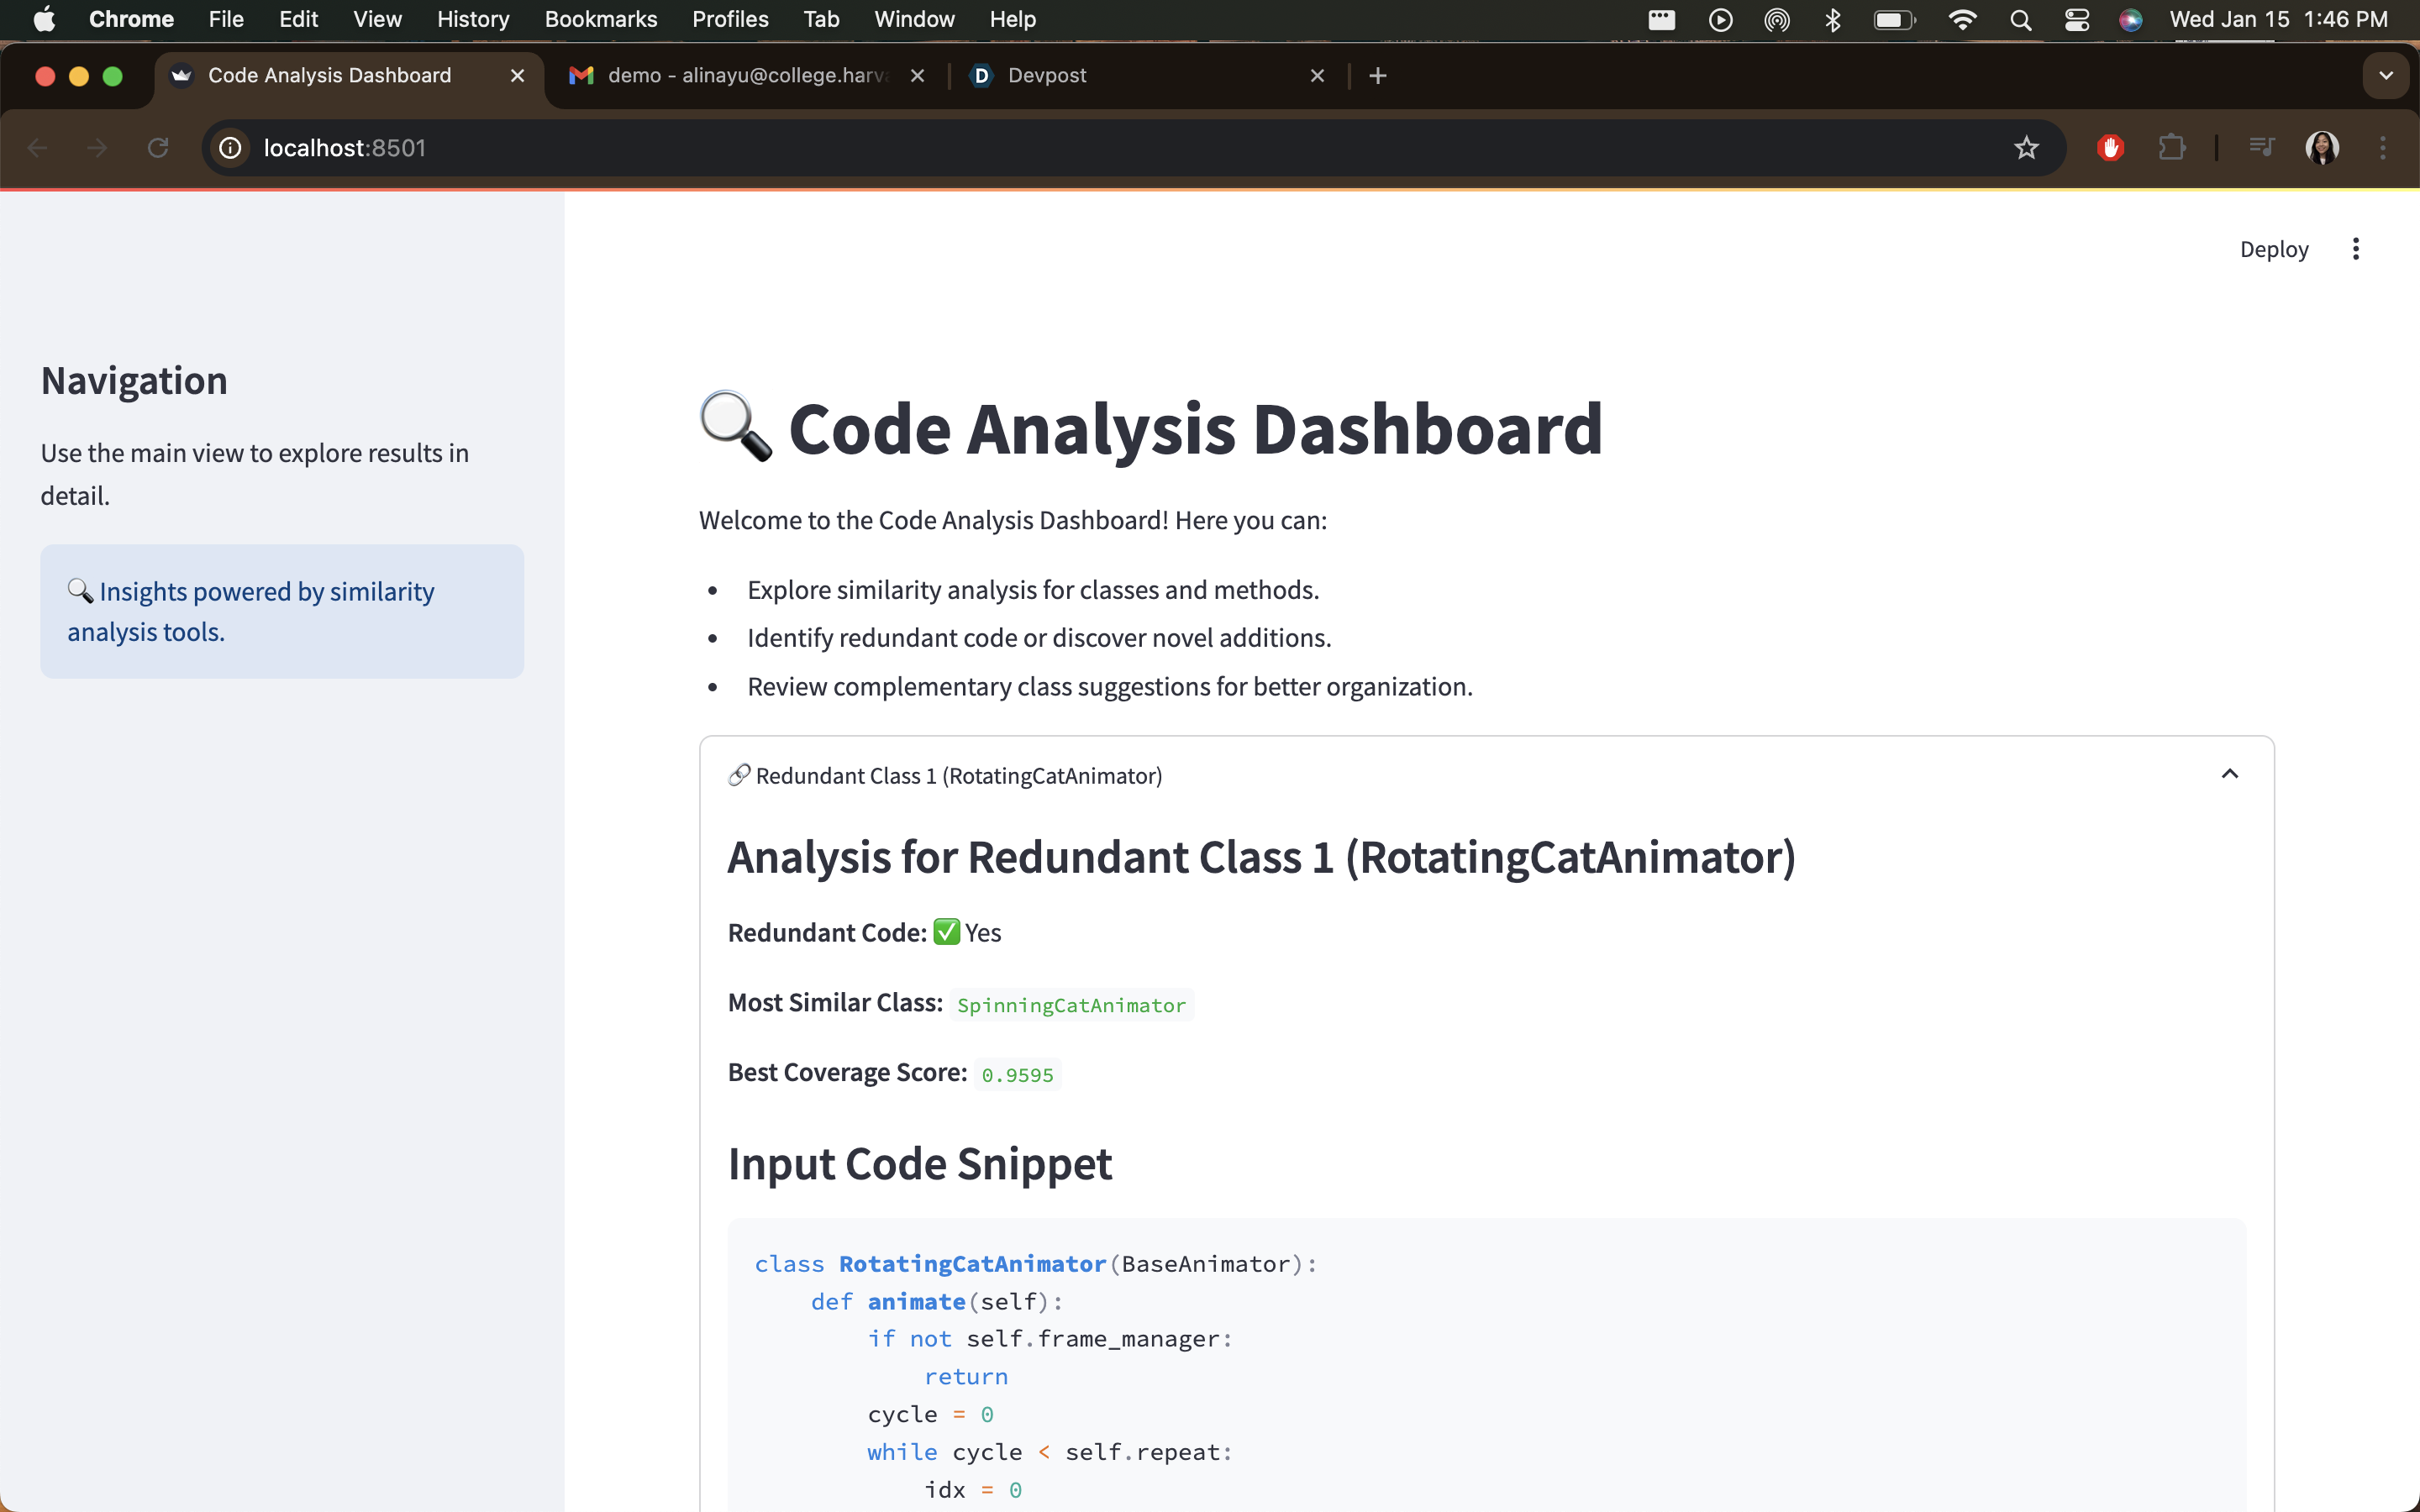Viewport: 2420px width, 1512px height.
Task: Open macOS Control Center toggles icon
Action: [2076, 20]
